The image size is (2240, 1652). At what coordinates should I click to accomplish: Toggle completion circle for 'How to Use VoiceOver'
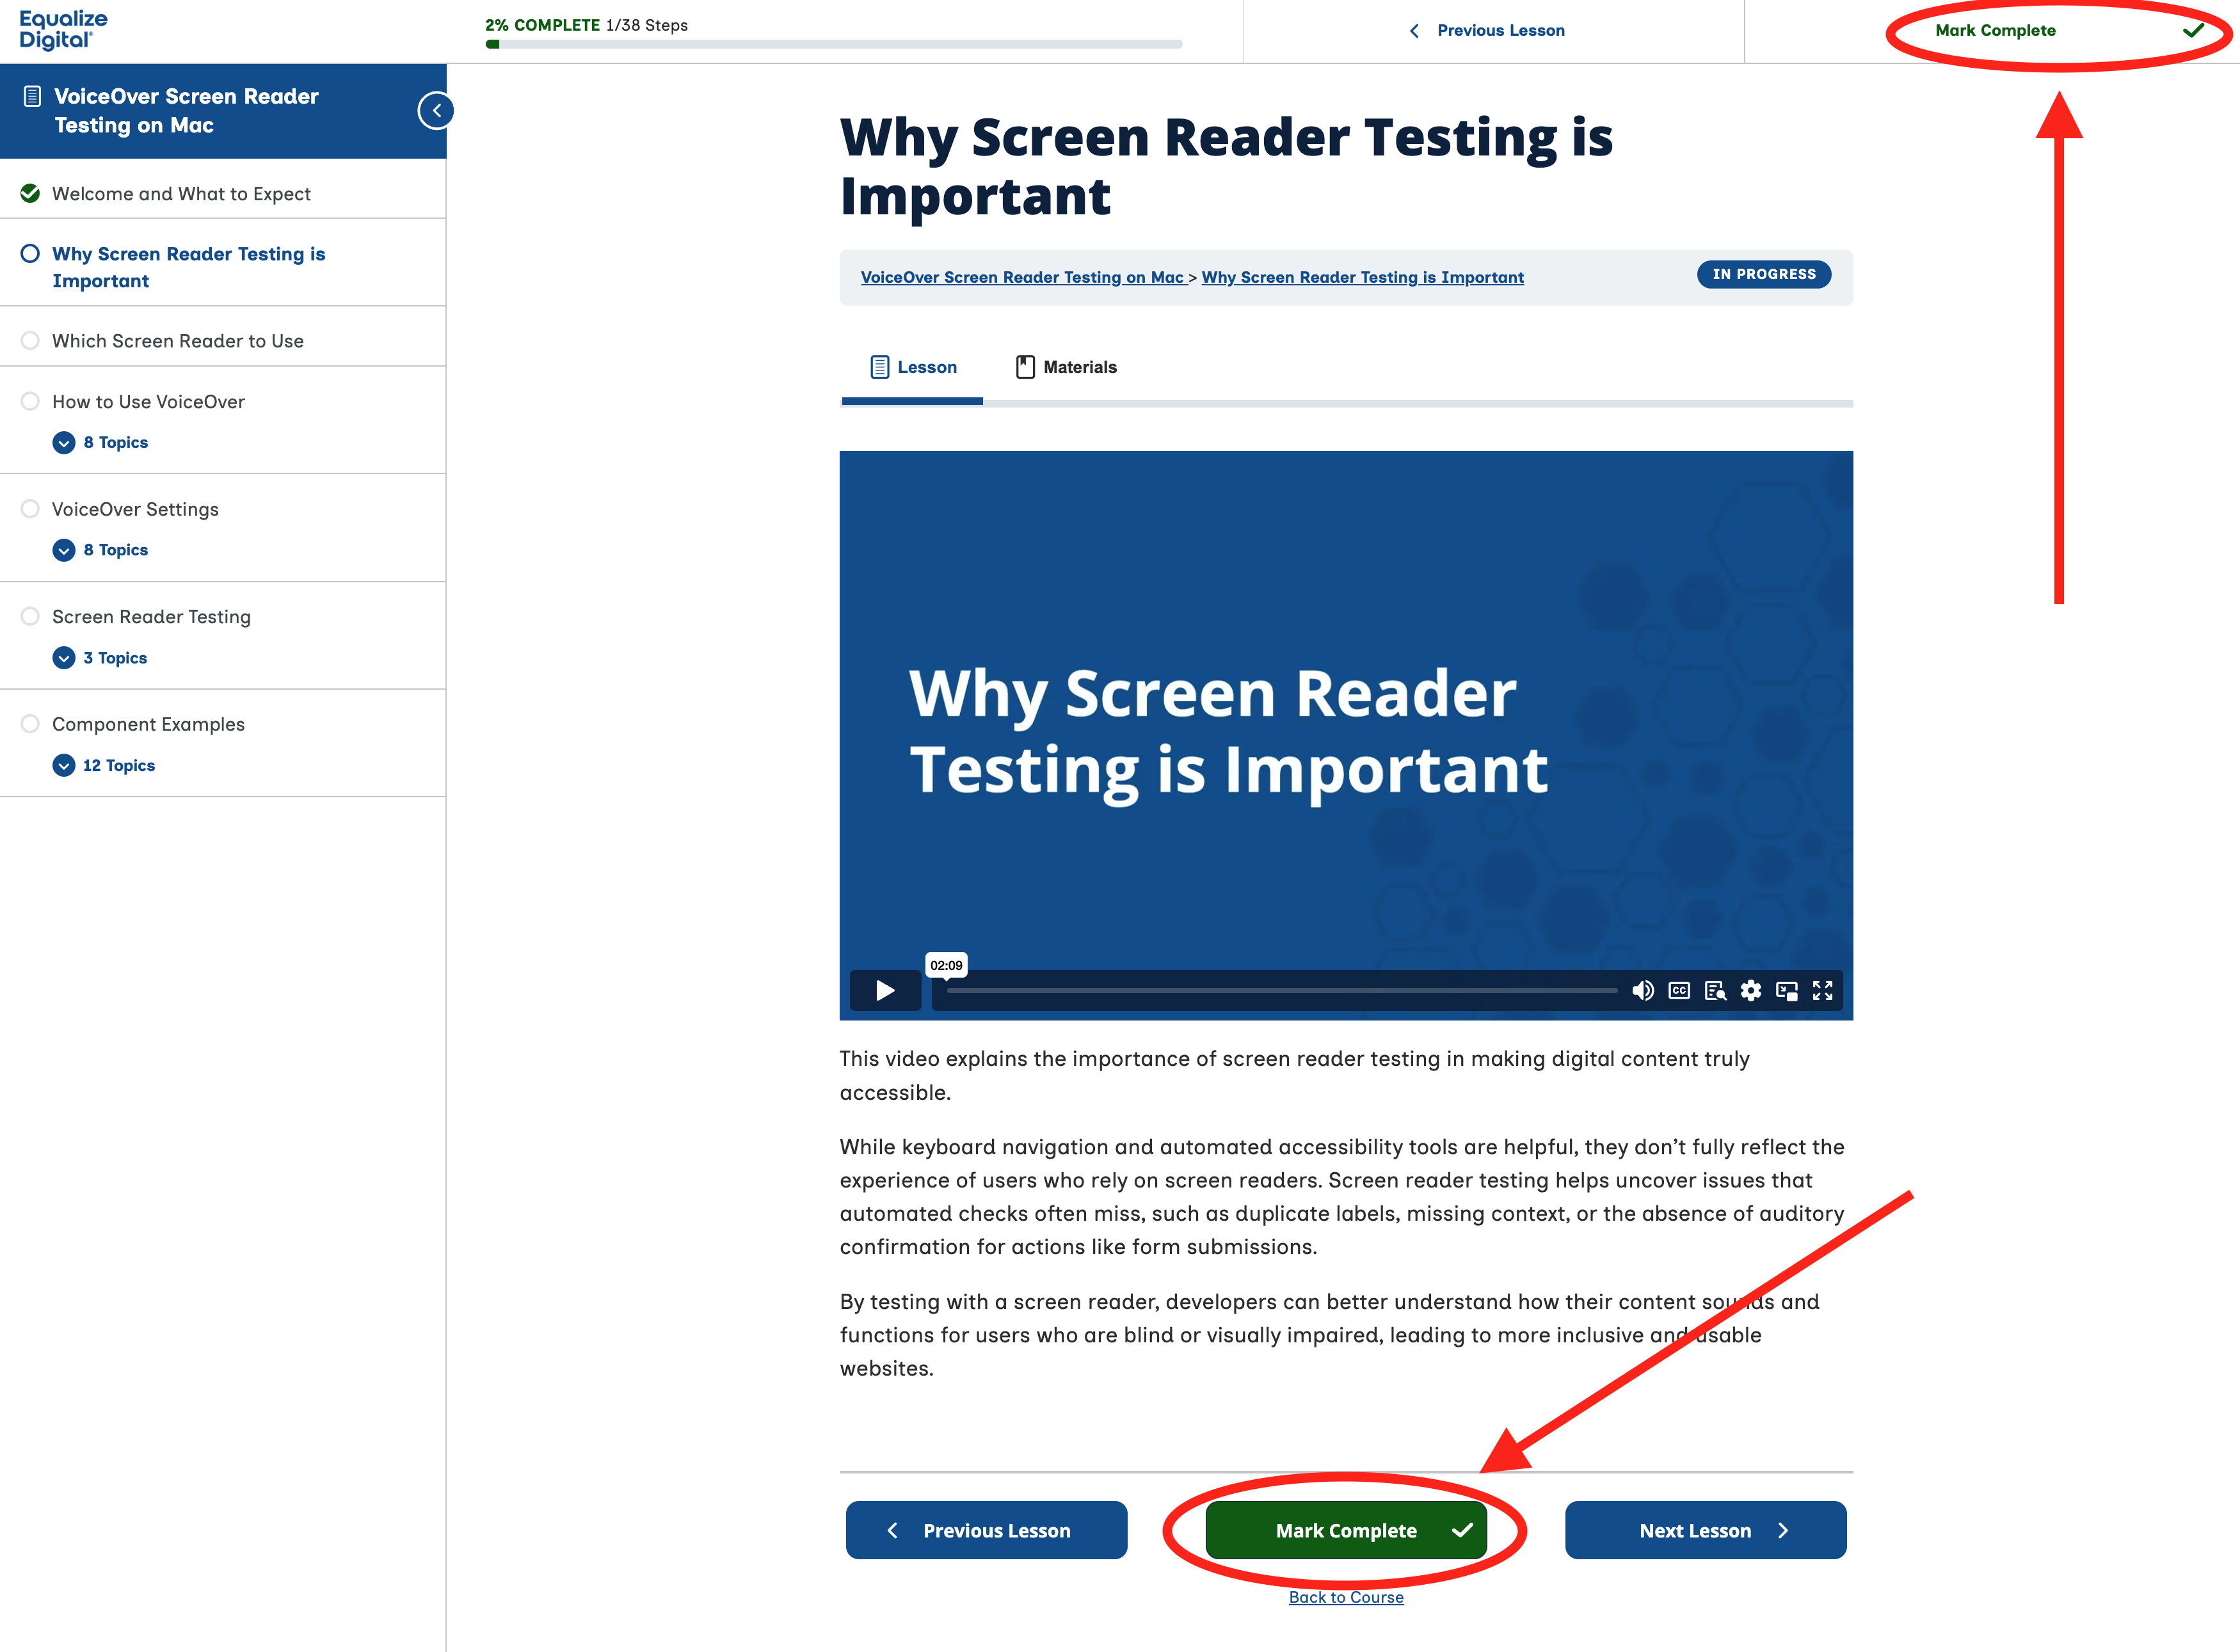pyautogui.click(x=30, y=401)
